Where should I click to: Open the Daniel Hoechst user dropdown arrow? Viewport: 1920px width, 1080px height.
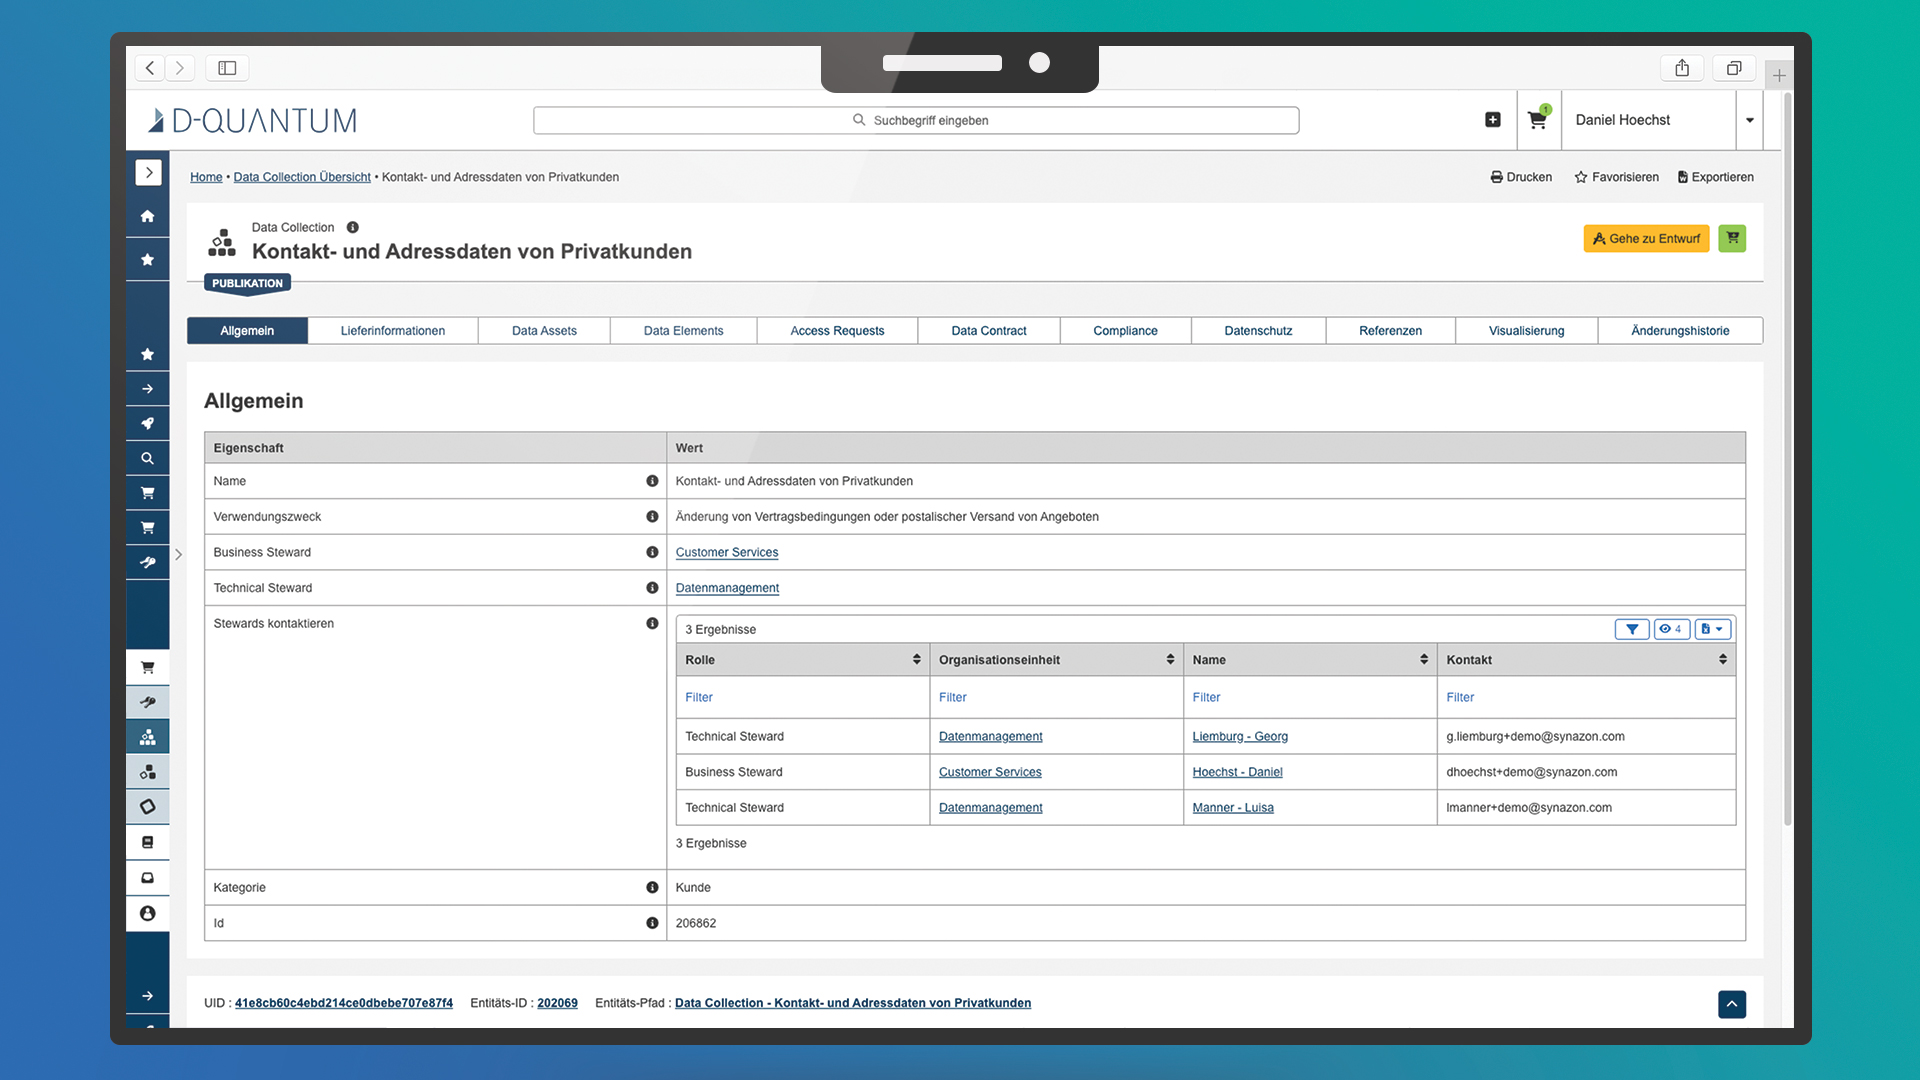pos(1750,120)
